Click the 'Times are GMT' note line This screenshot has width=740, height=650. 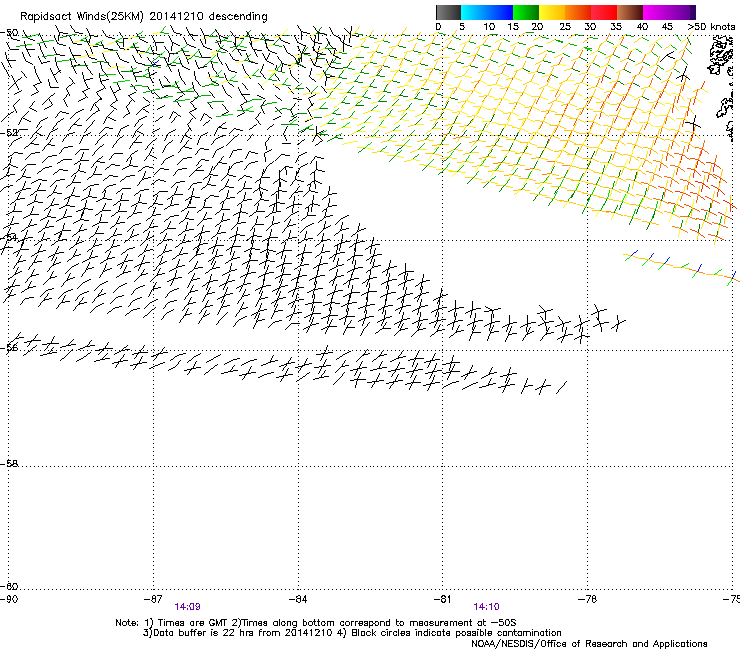[x=315, y=623]
